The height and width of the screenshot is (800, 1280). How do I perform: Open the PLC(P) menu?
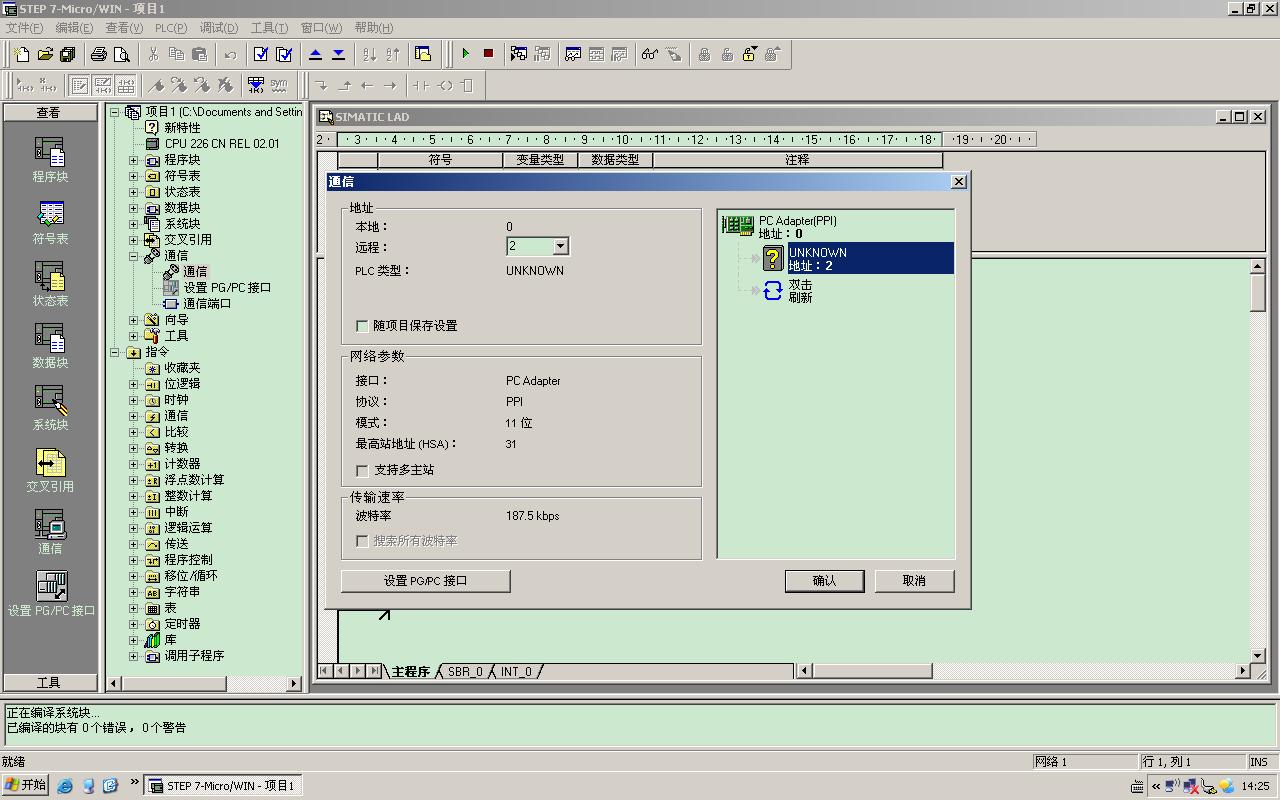point(171,28)
